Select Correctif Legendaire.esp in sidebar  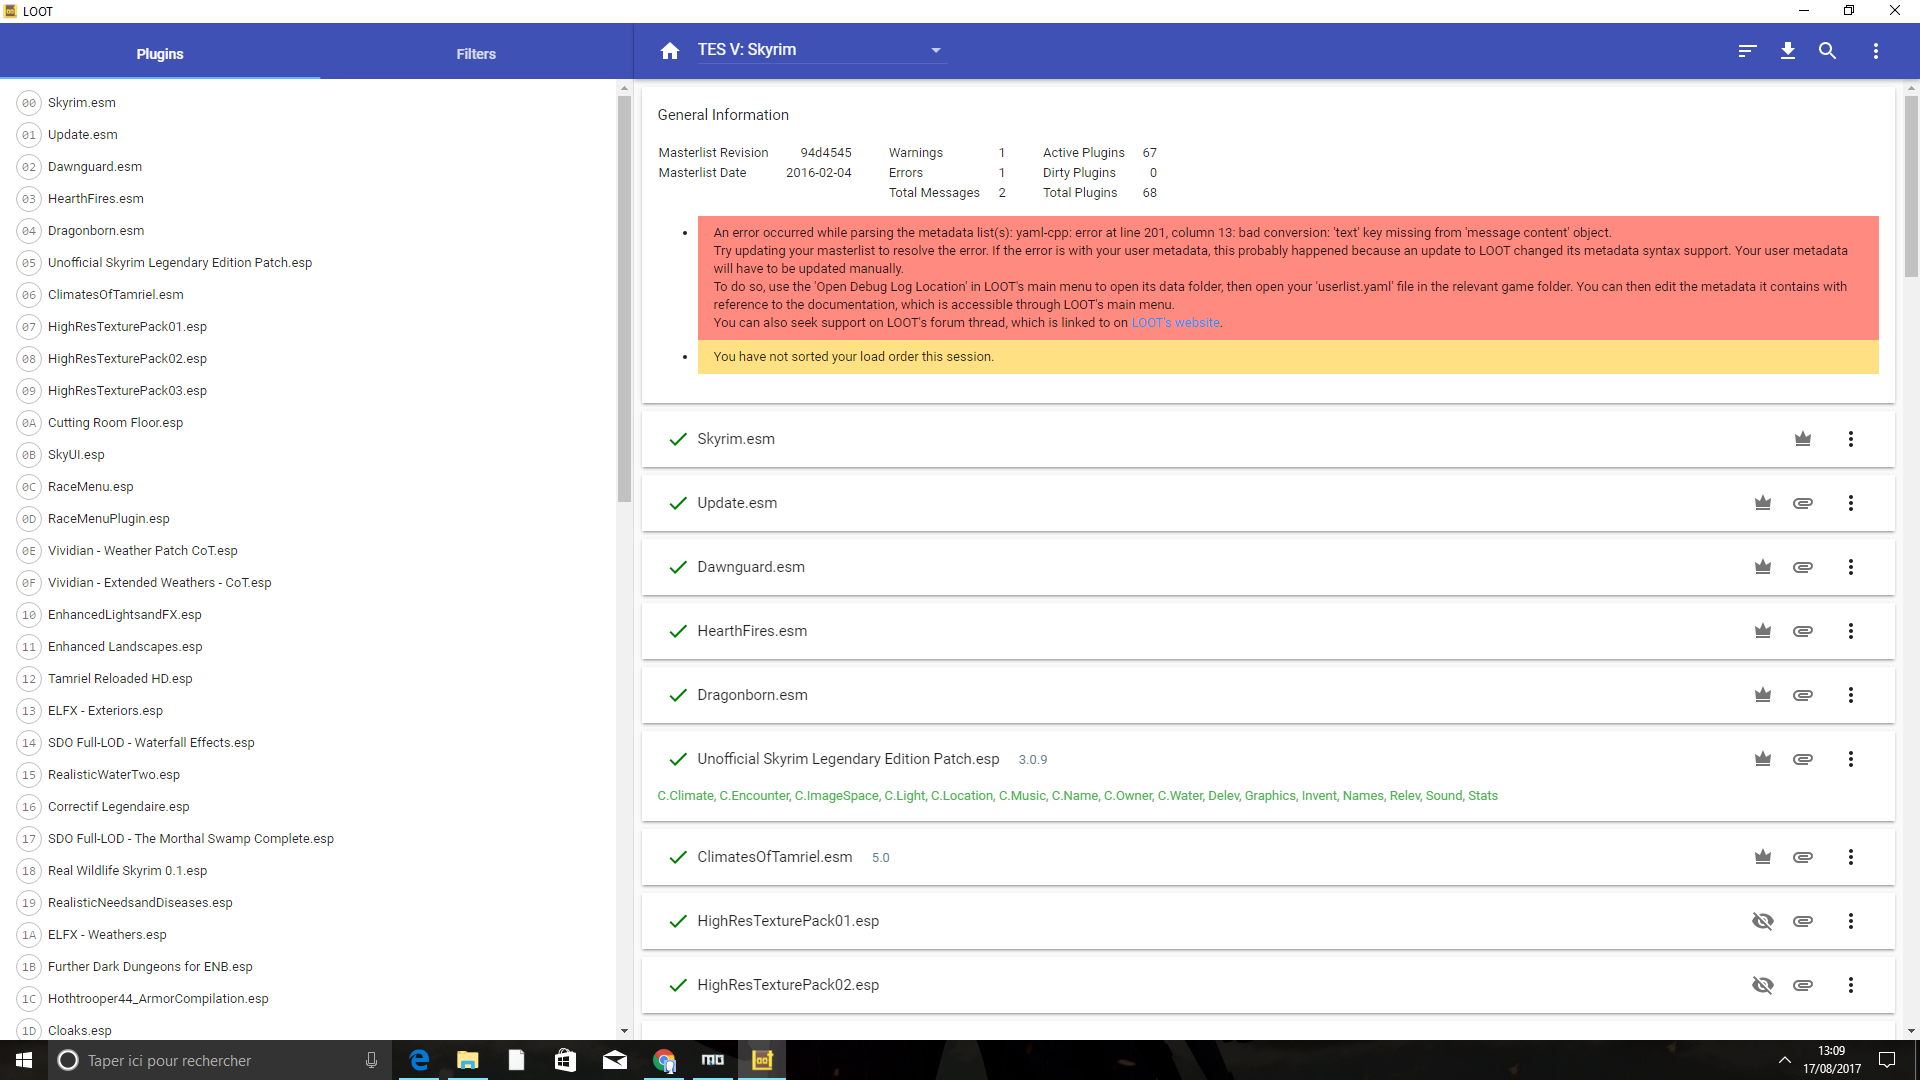click(310, 807)
